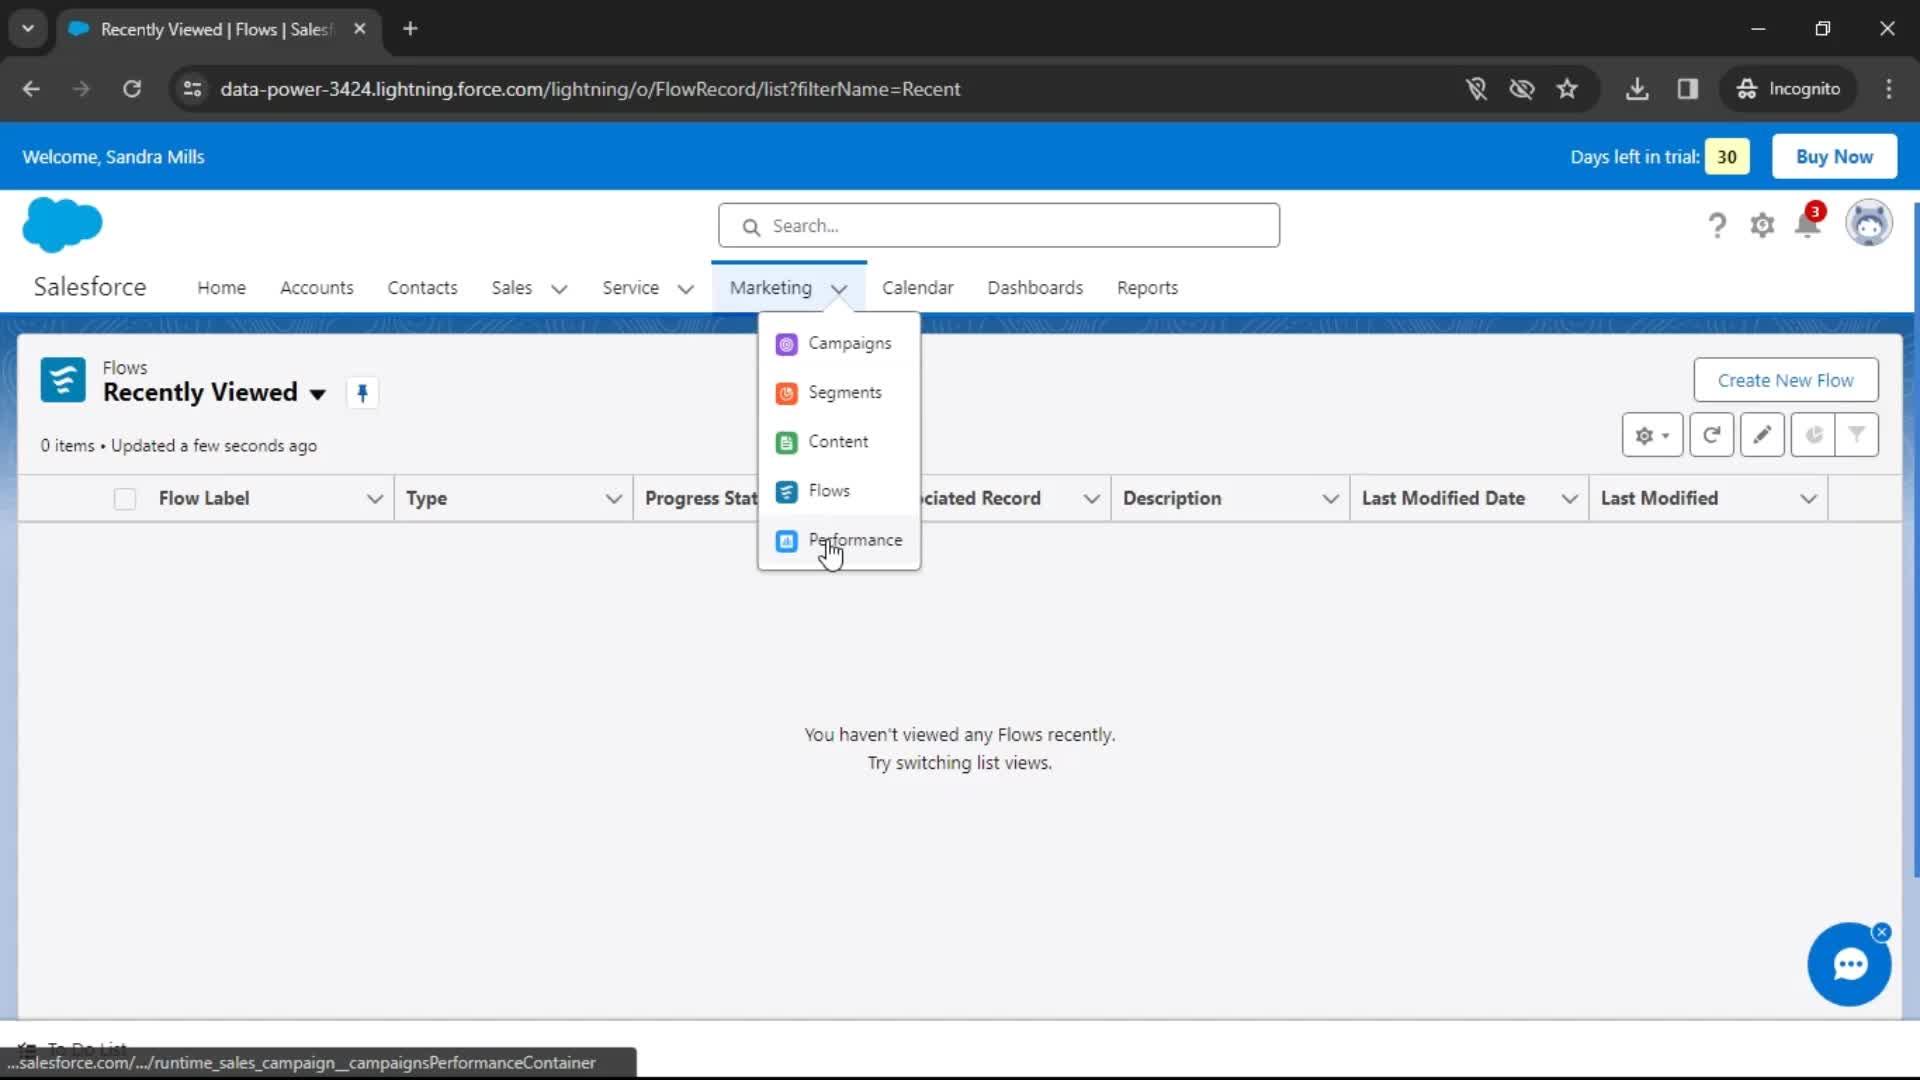Open the list view filters panel
Image resolution: width=1920 pixels, height=1080 pixels.
point(1857,435)
